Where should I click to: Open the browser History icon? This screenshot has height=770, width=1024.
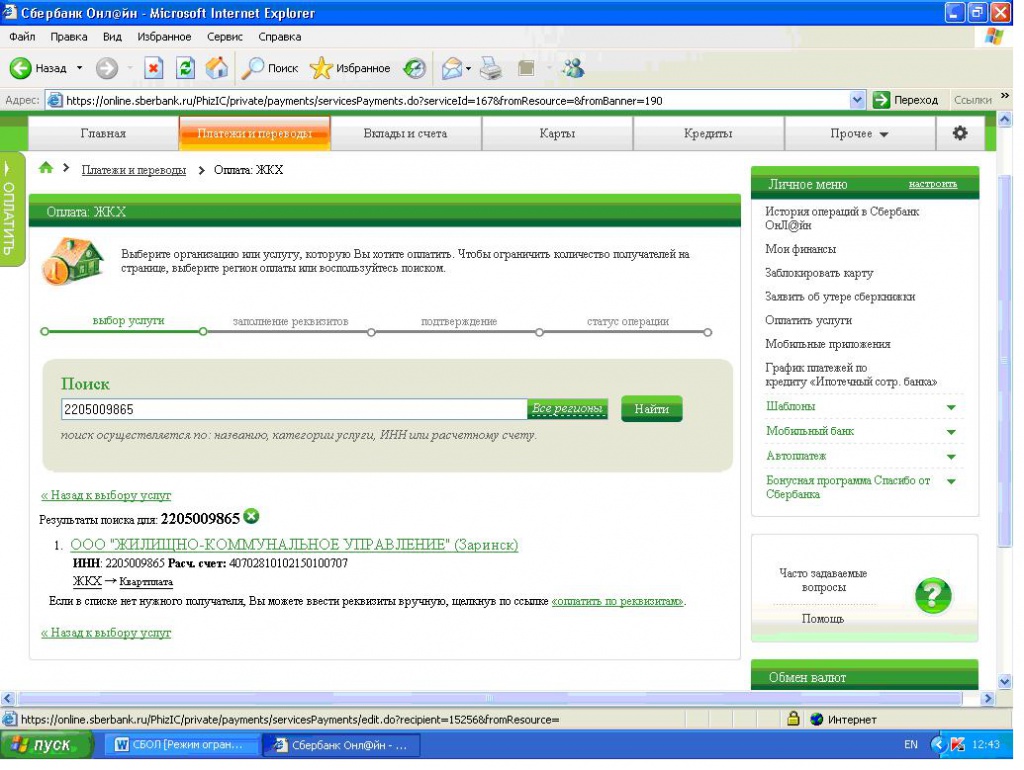tap(414, 68)
